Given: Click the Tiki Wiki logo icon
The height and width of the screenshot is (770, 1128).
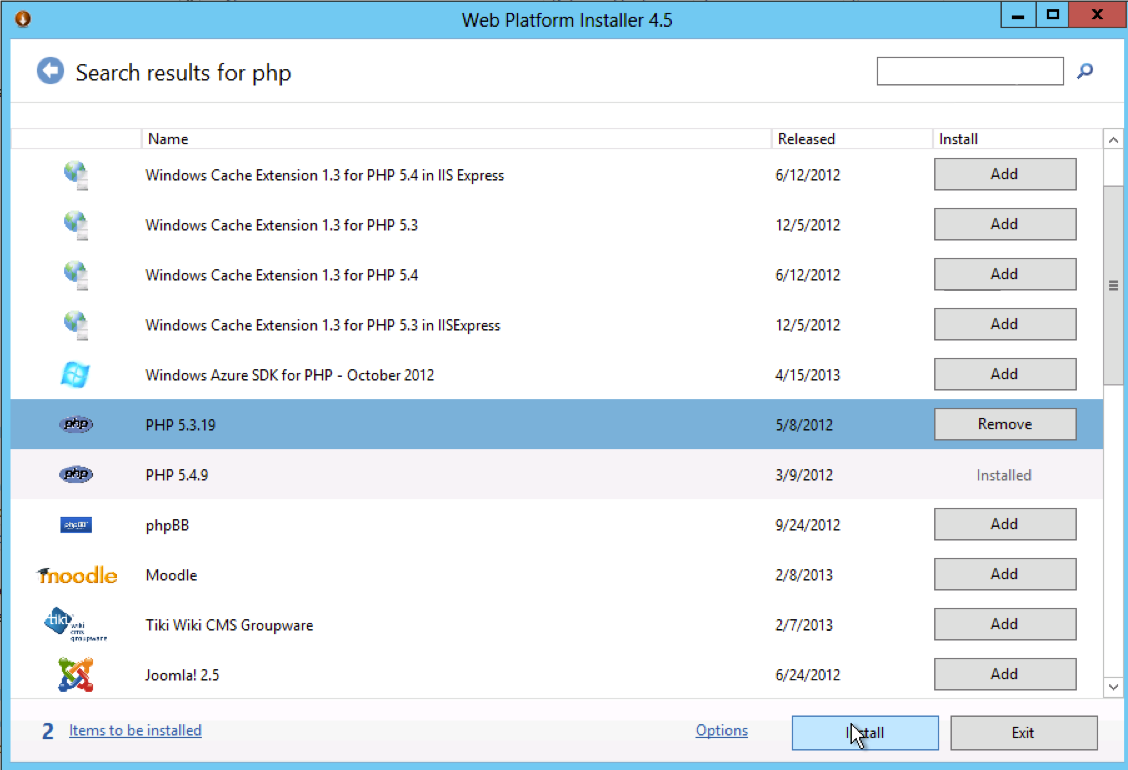Looking at the screenshot, I should click(x=75, y=625).
